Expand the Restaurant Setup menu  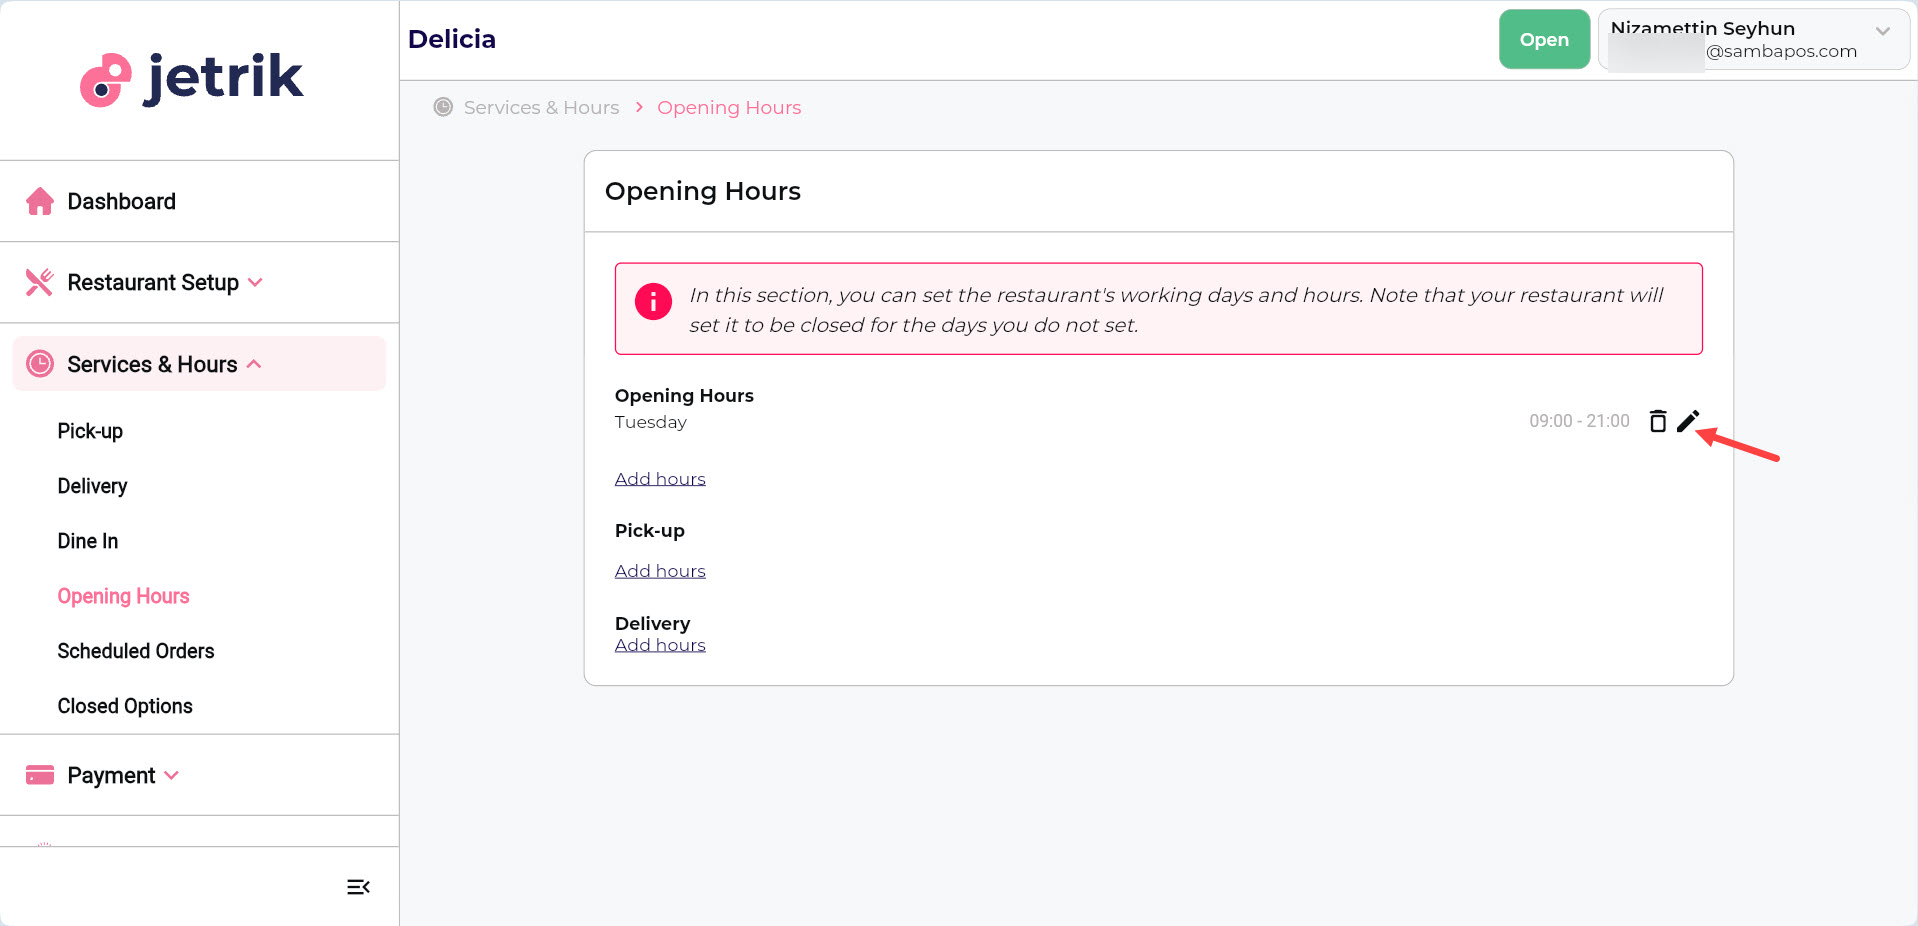click(x=257, y=282)
